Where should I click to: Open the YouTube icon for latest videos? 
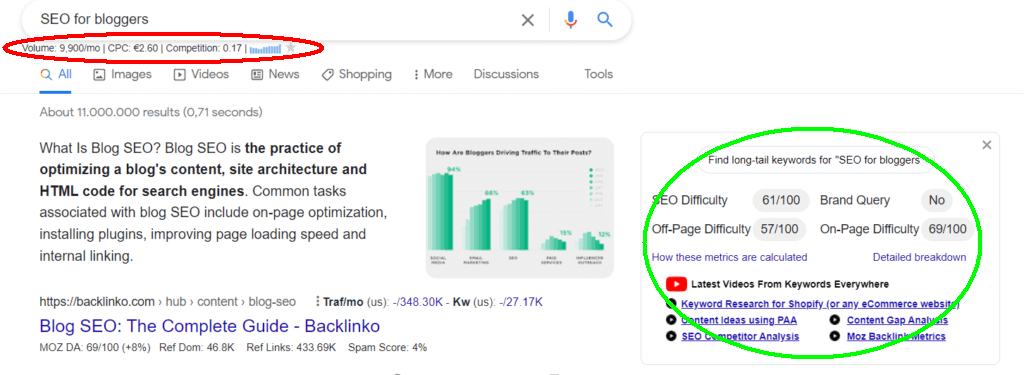(676, 284)
